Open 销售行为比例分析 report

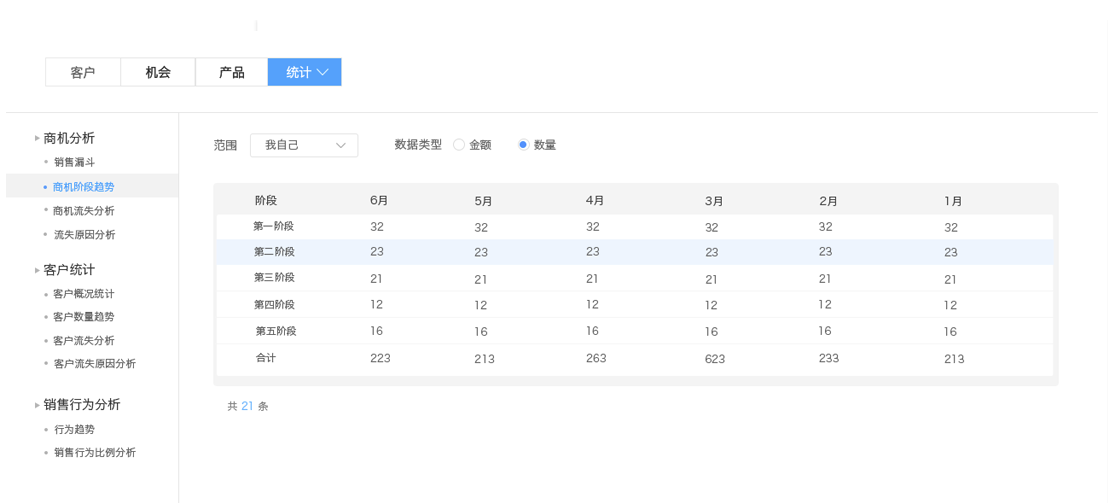click(95, 453)
